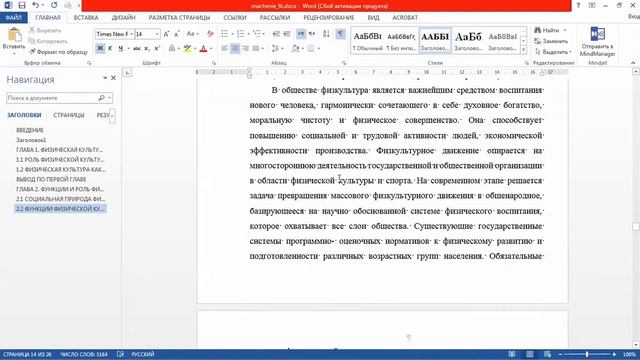Open the РАЗМЕТКА СТРАНИЦЫ tab

point(179,18)
